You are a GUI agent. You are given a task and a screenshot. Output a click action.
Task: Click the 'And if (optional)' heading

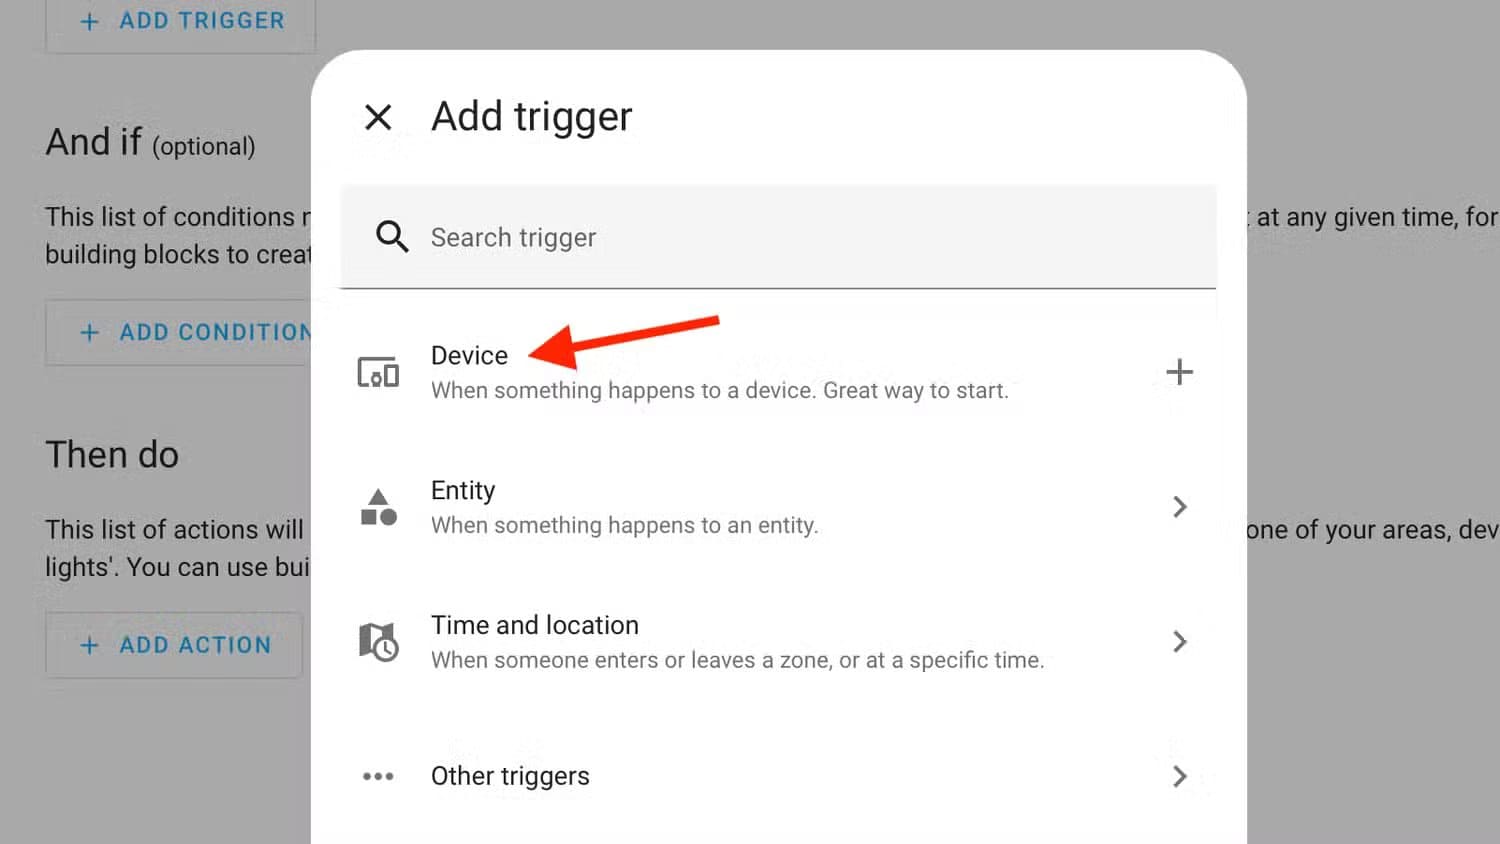(x=150, y=142)
